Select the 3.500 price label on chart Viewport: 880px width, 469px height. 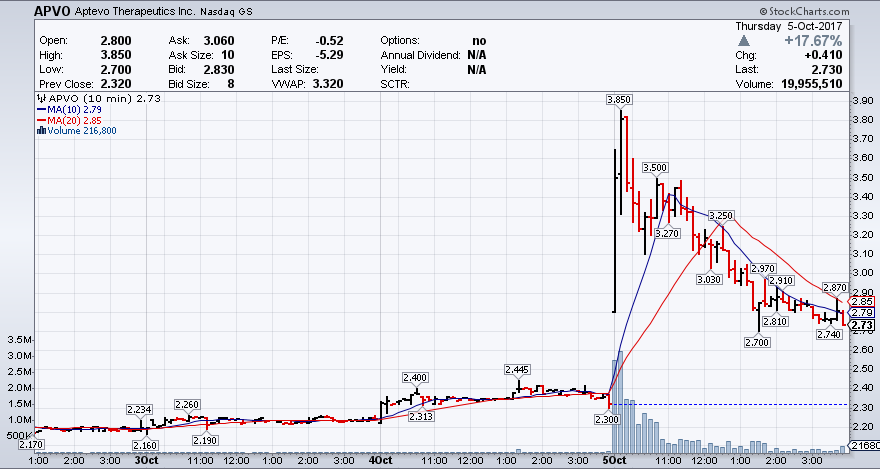656,167
